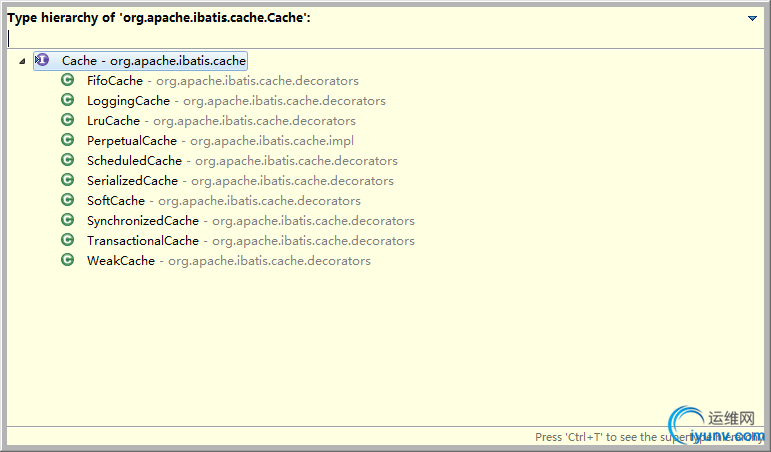
Task: Select the PerpetualCache entry label
Action: 132,141
